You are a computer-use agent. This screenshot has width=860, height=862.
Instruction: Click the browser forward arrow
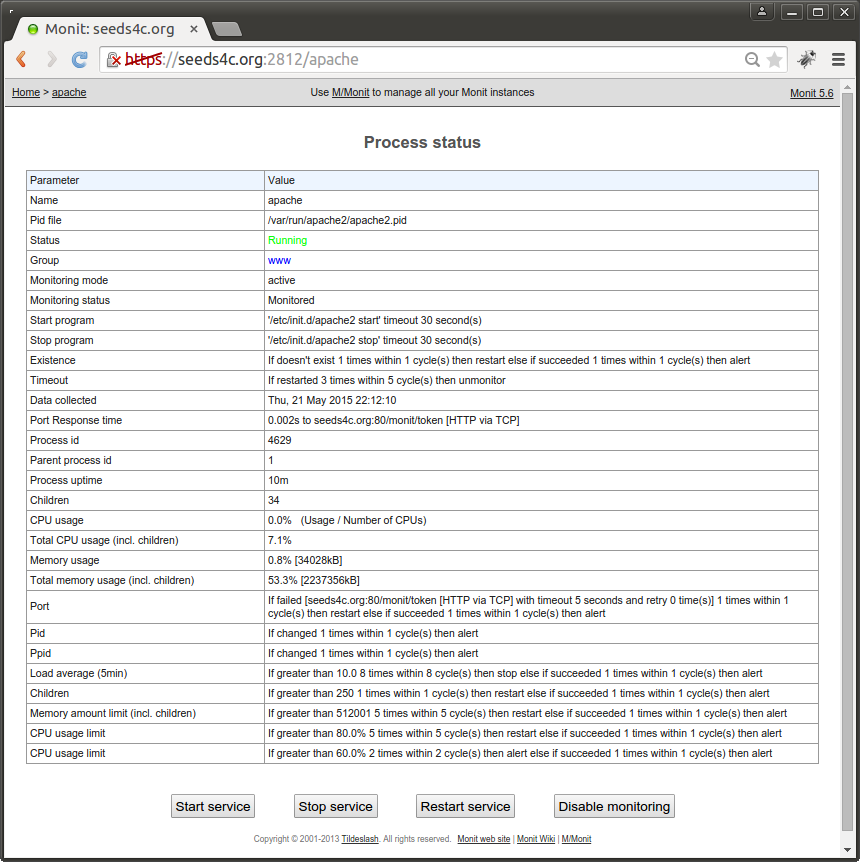click(51, 60)
